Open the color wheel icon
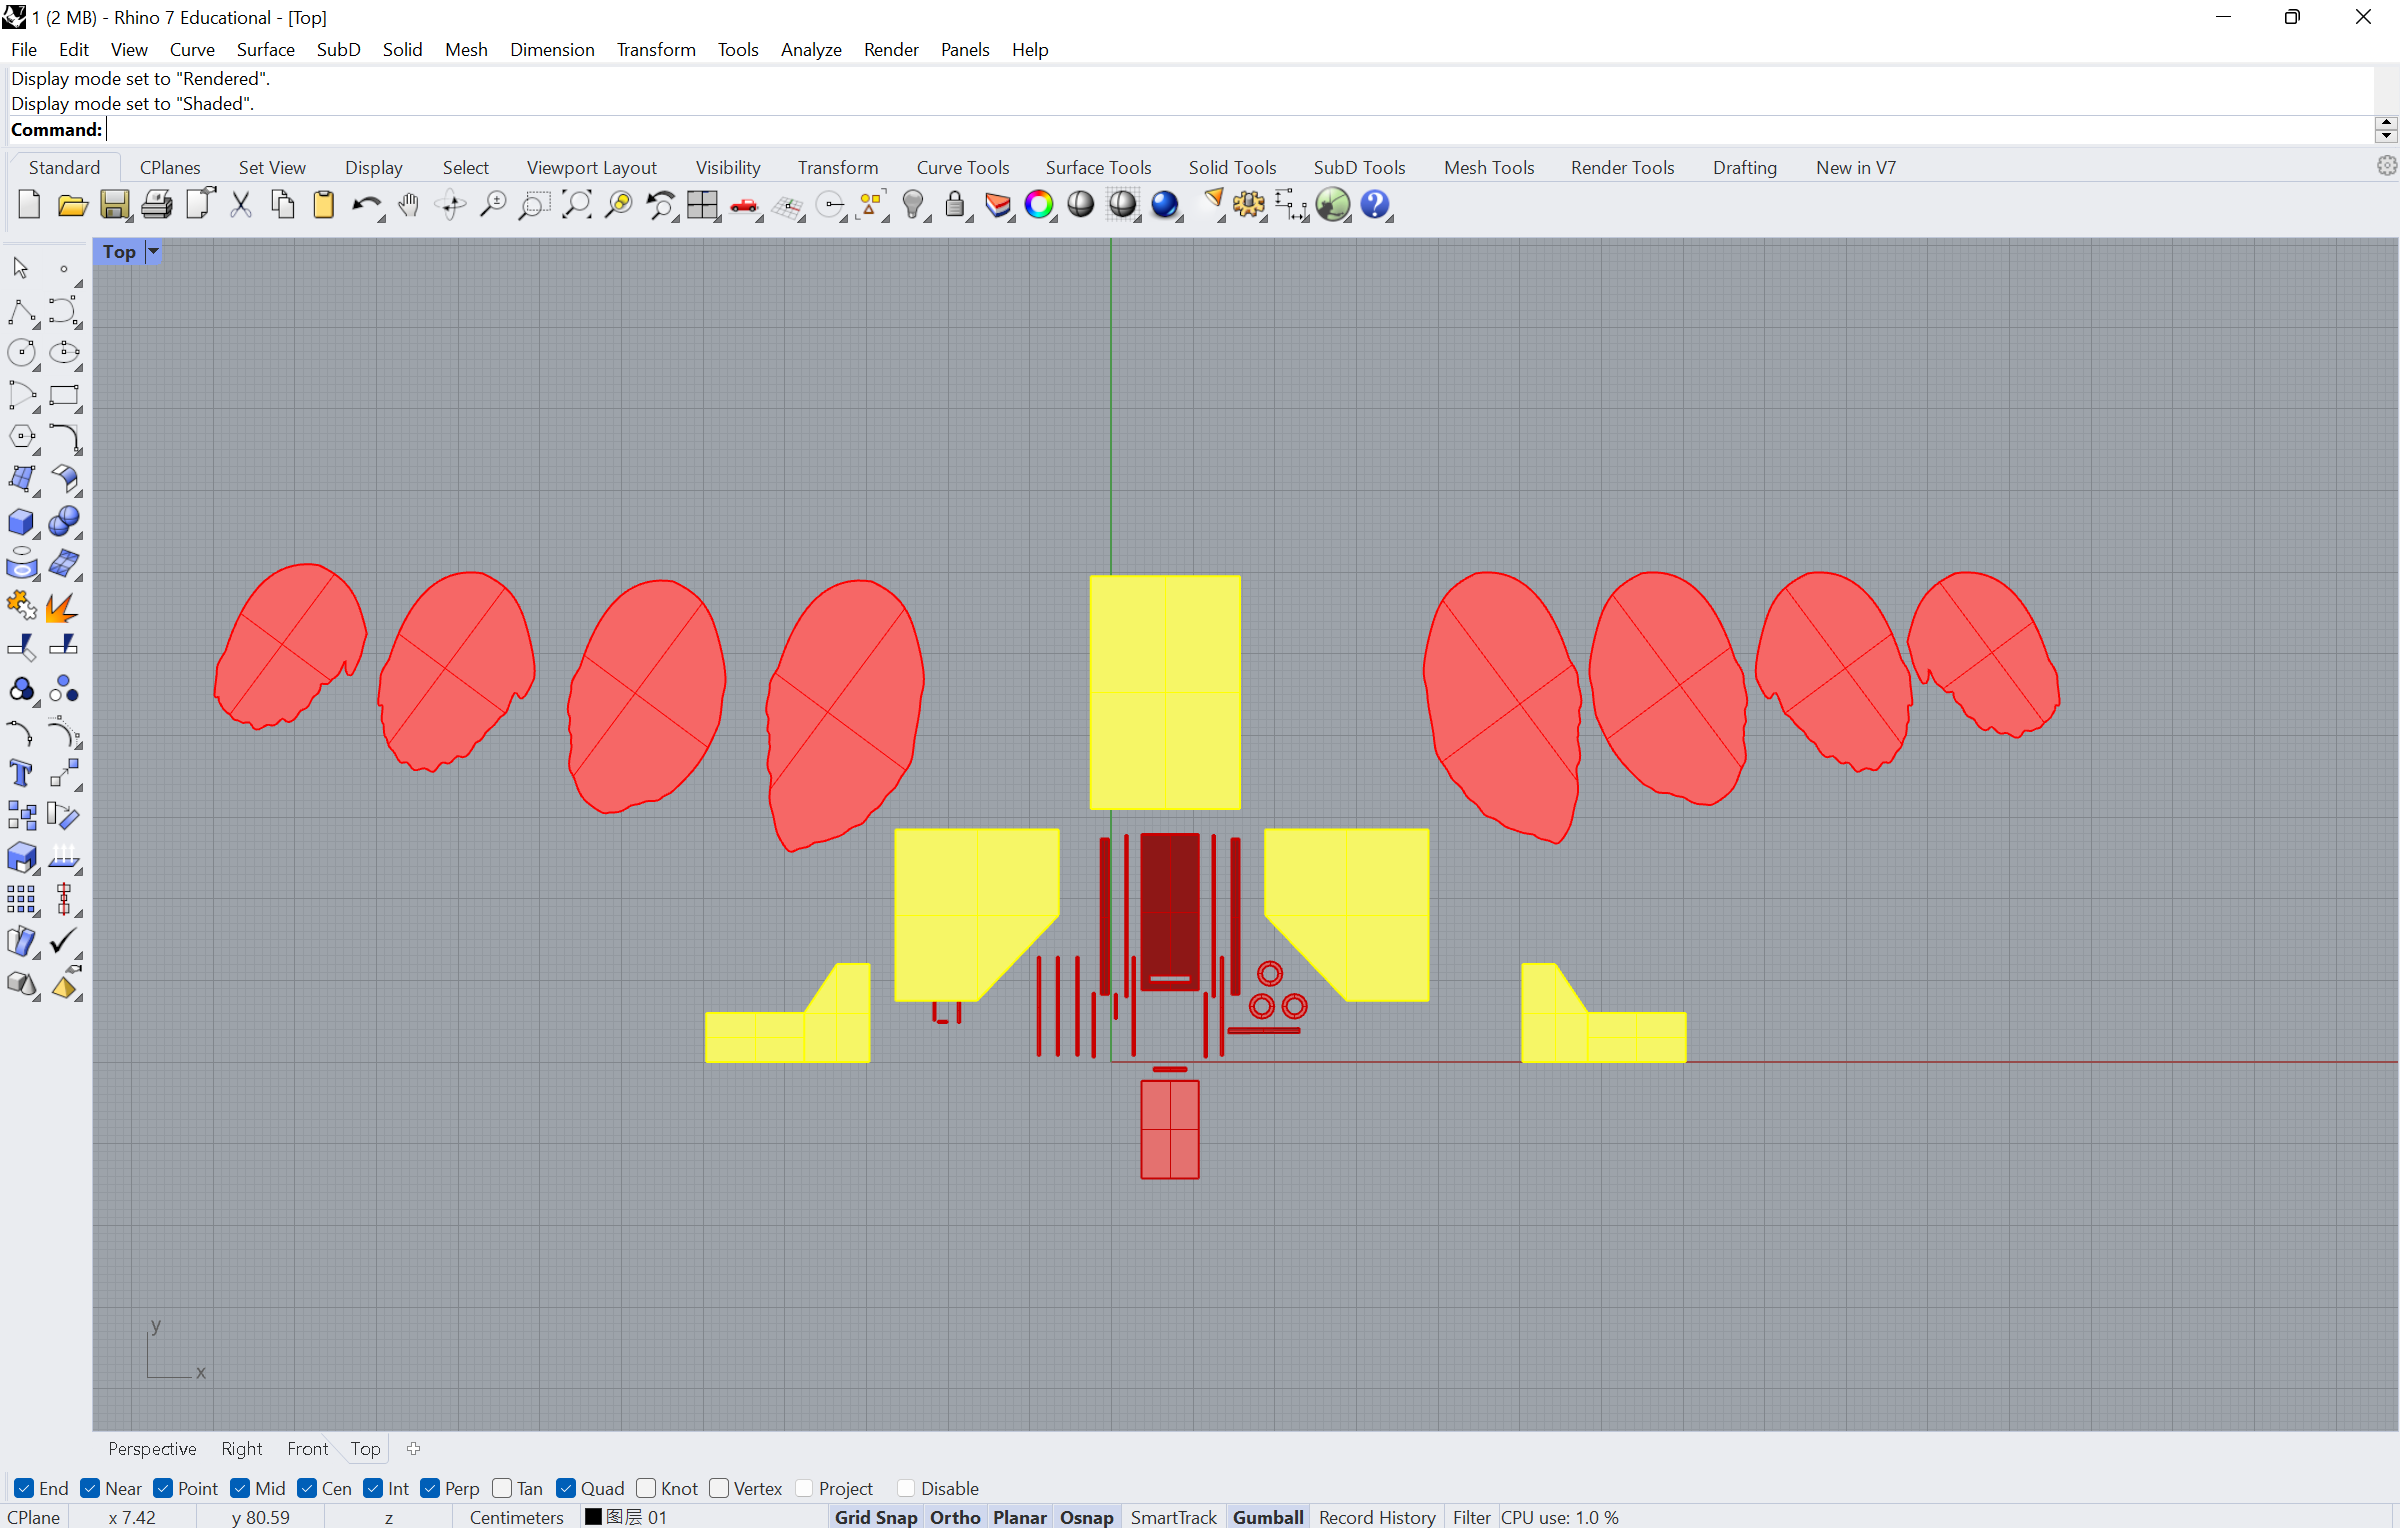 point(1039,205)
